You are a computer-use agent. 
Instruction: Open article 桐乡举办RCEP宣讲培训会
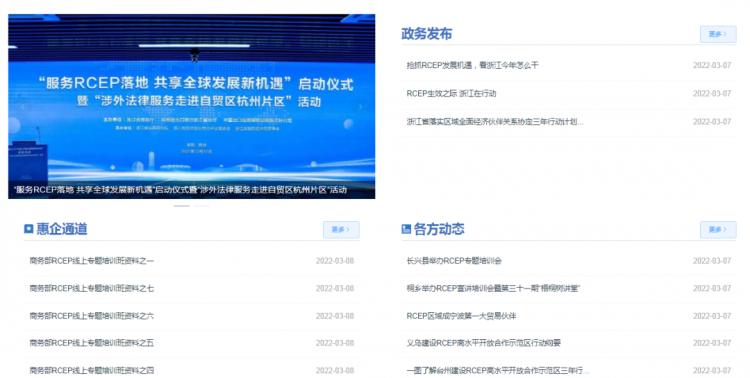pyautogui.click(x=493, y=289)
